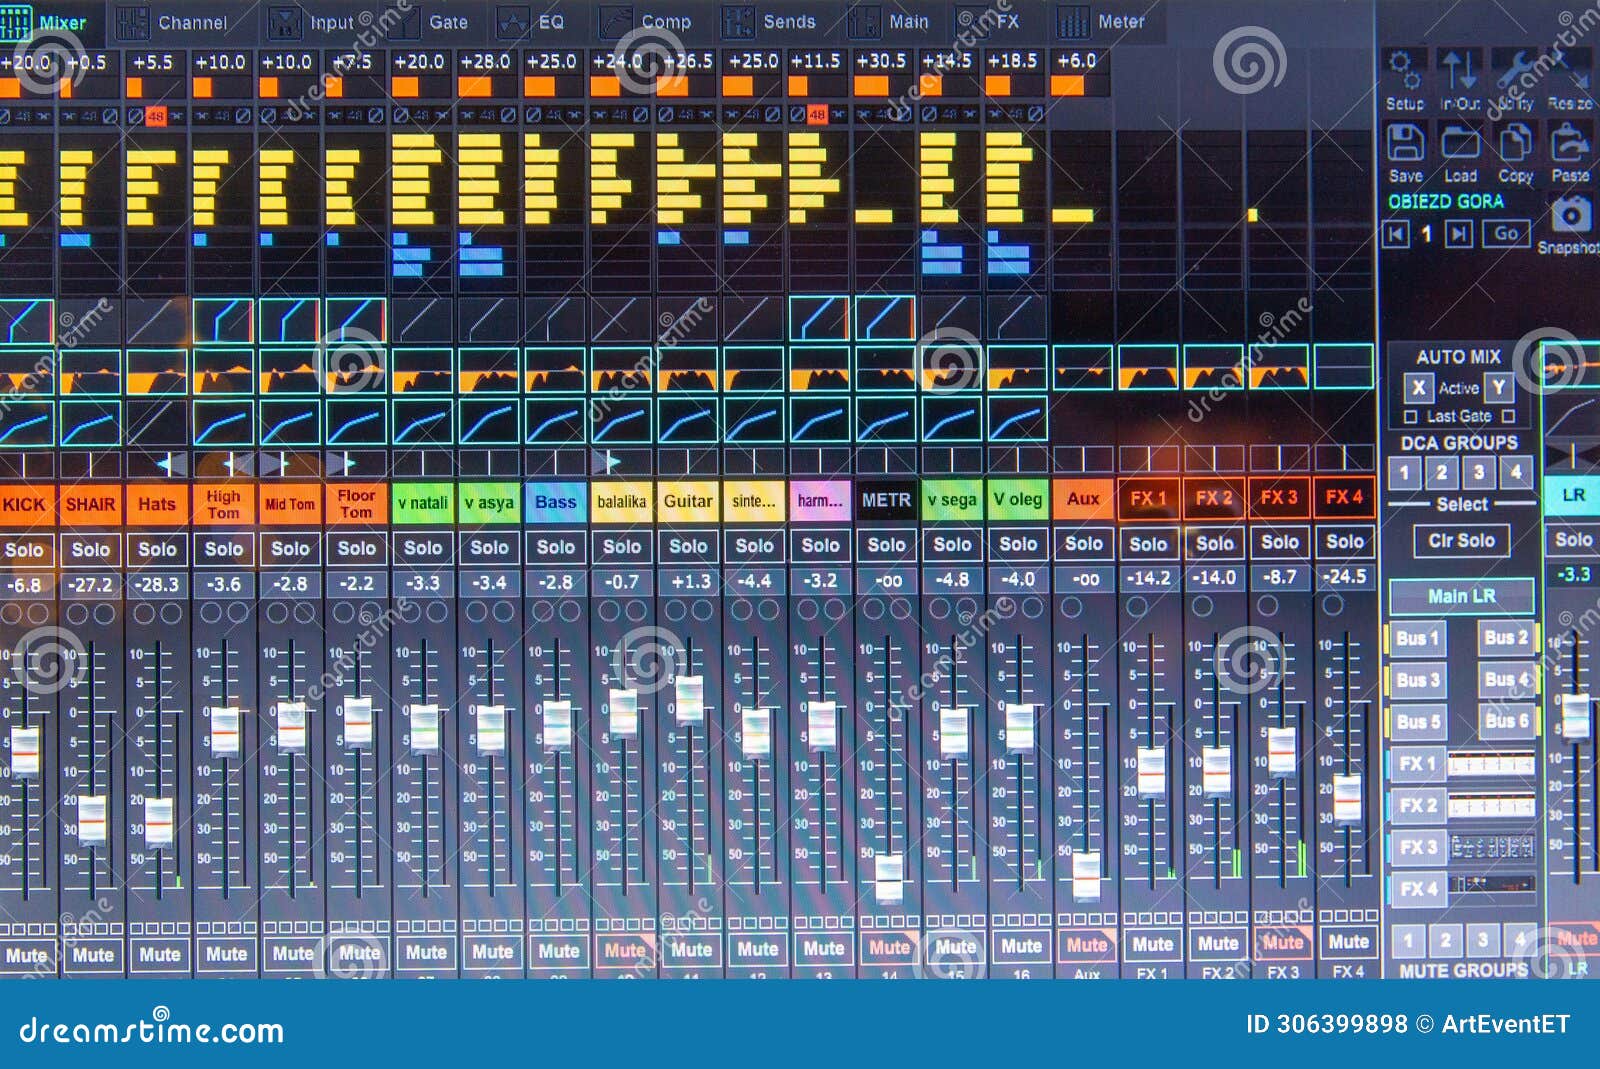
Task: Solo the Bass channel
Action: pos(556,548)
